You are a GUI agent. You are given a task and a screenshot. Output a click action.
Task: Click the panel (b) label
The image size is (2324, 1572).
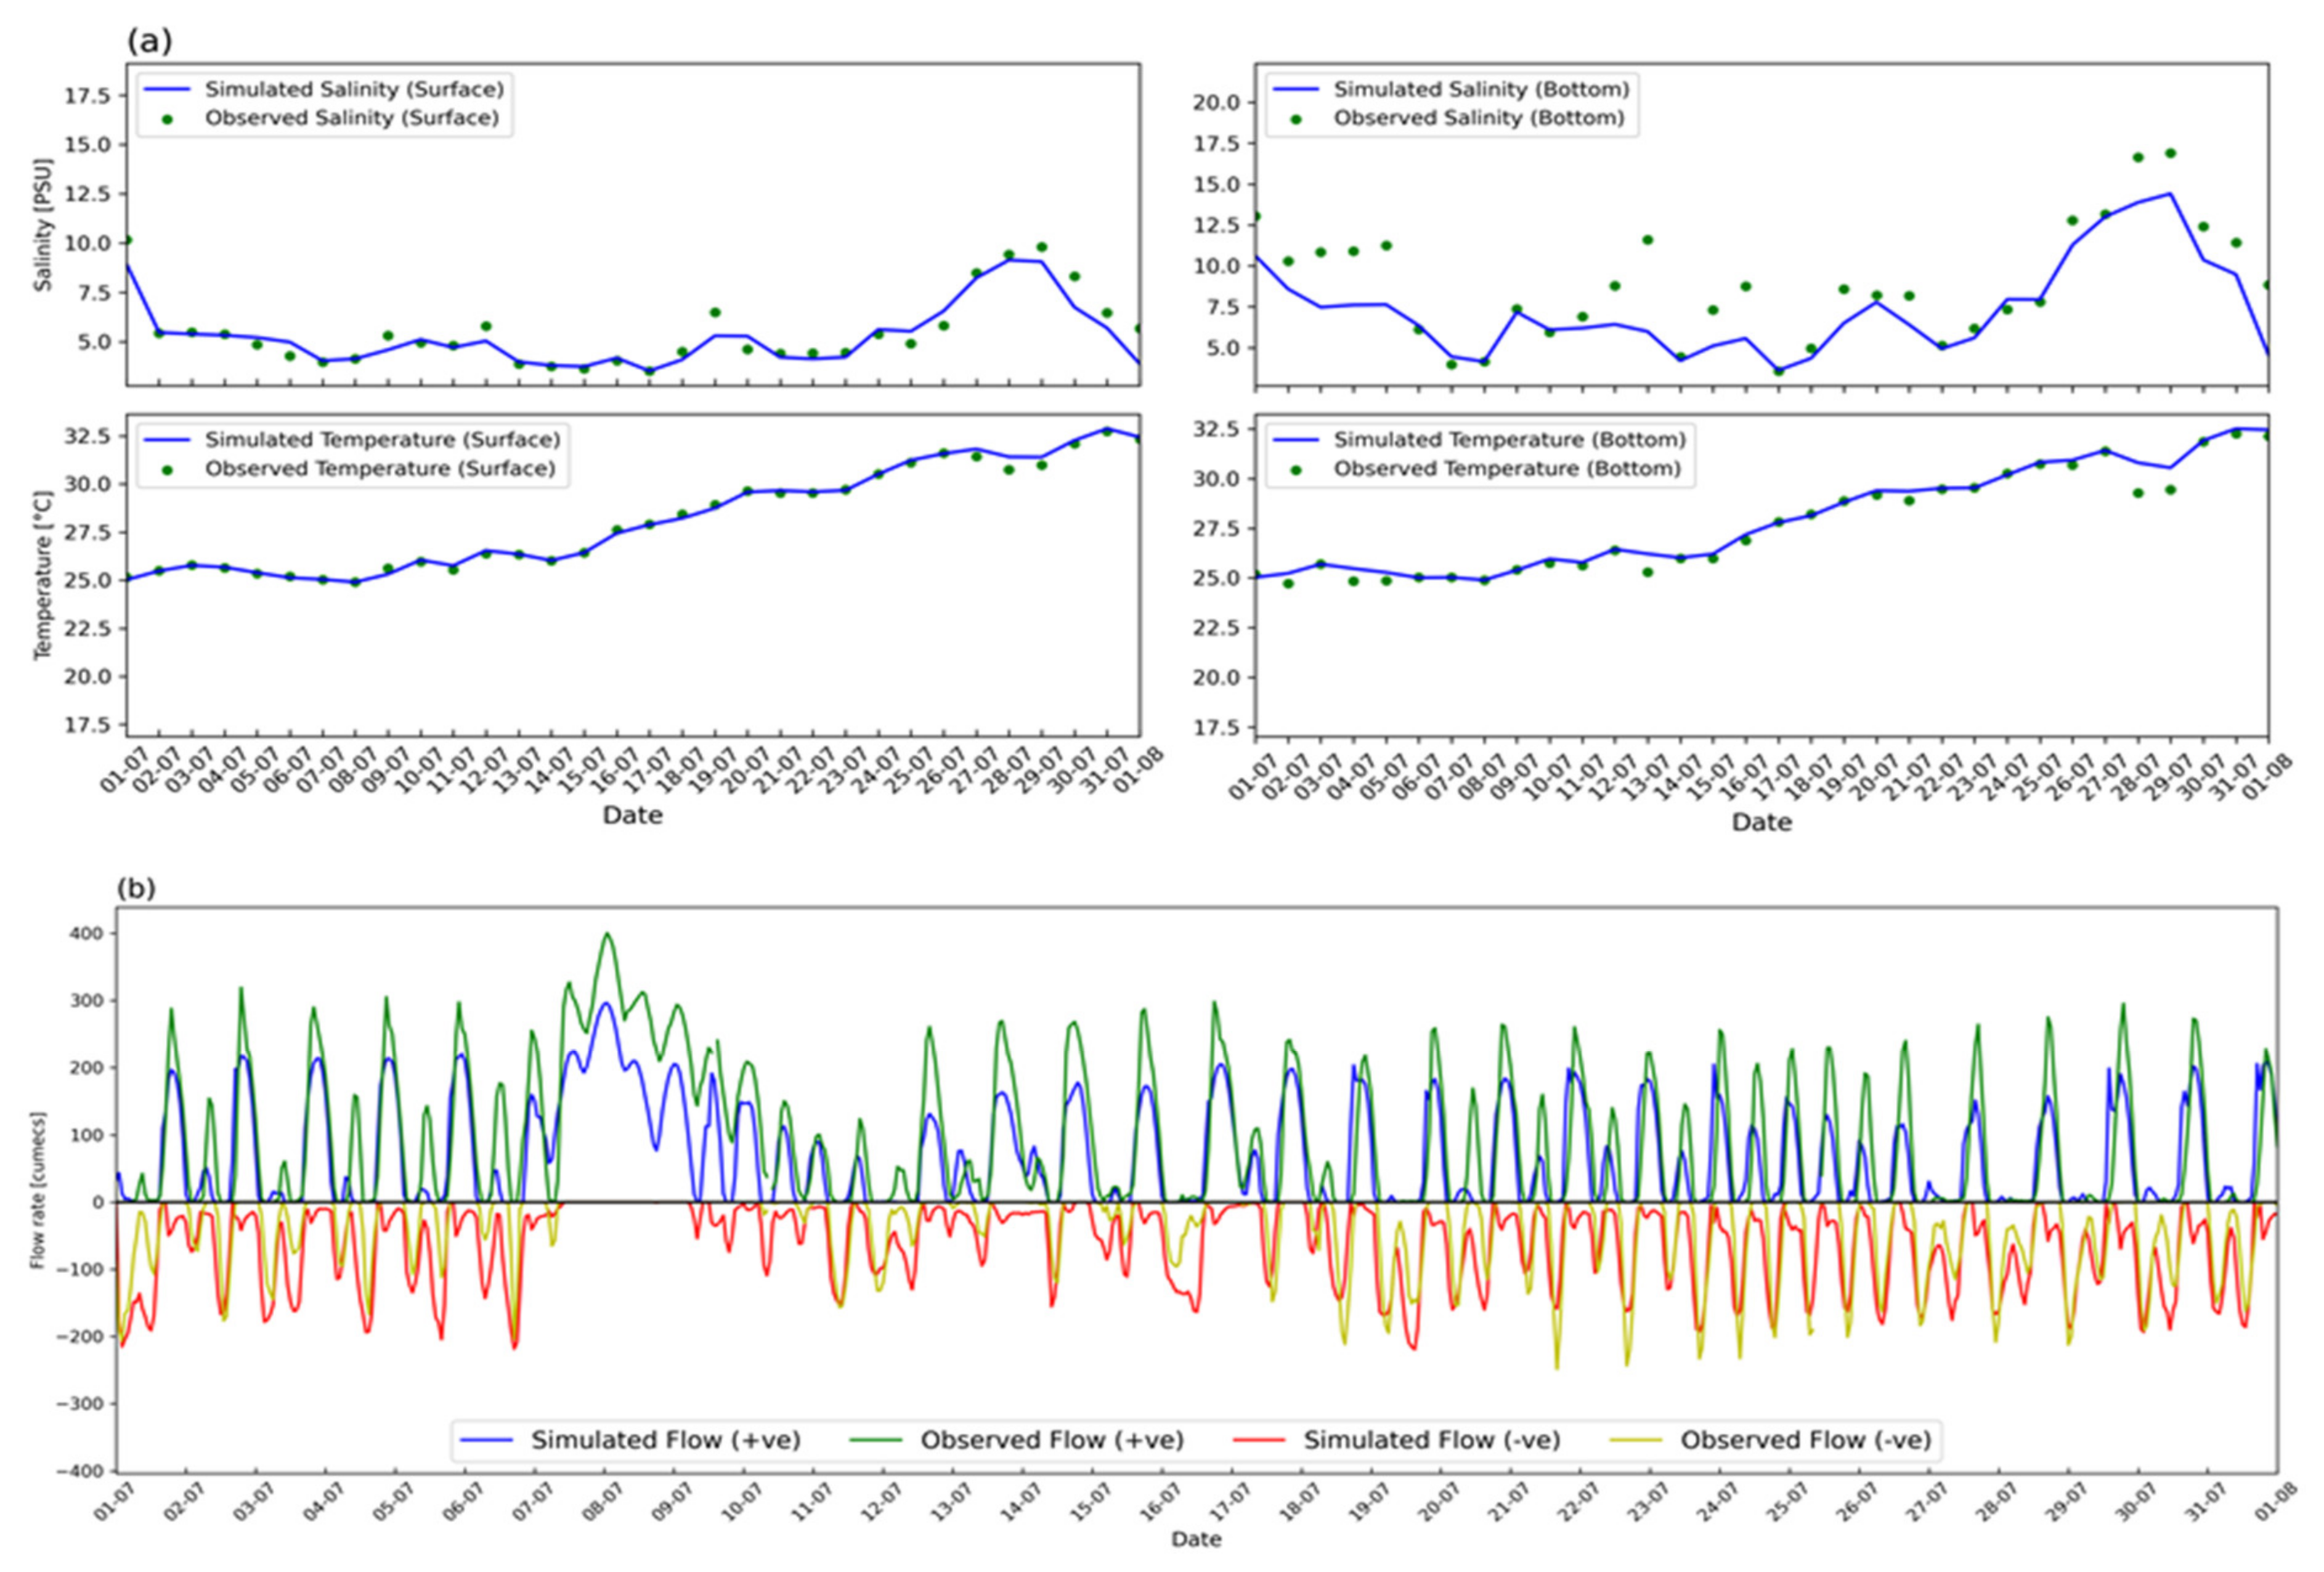point(137,888)
